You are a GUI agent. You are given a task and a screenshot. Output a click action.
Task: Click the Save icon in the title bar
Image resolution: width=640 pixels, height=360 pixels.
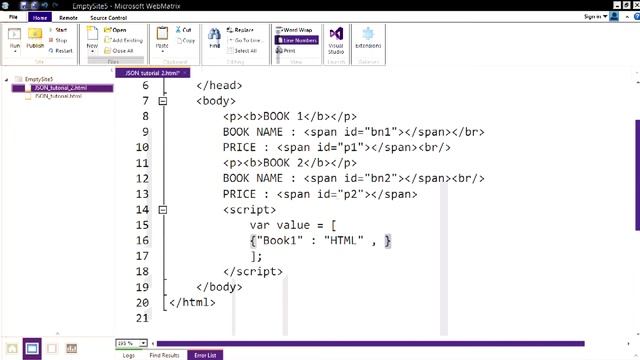pyautogui.click(x=23, y=5)
